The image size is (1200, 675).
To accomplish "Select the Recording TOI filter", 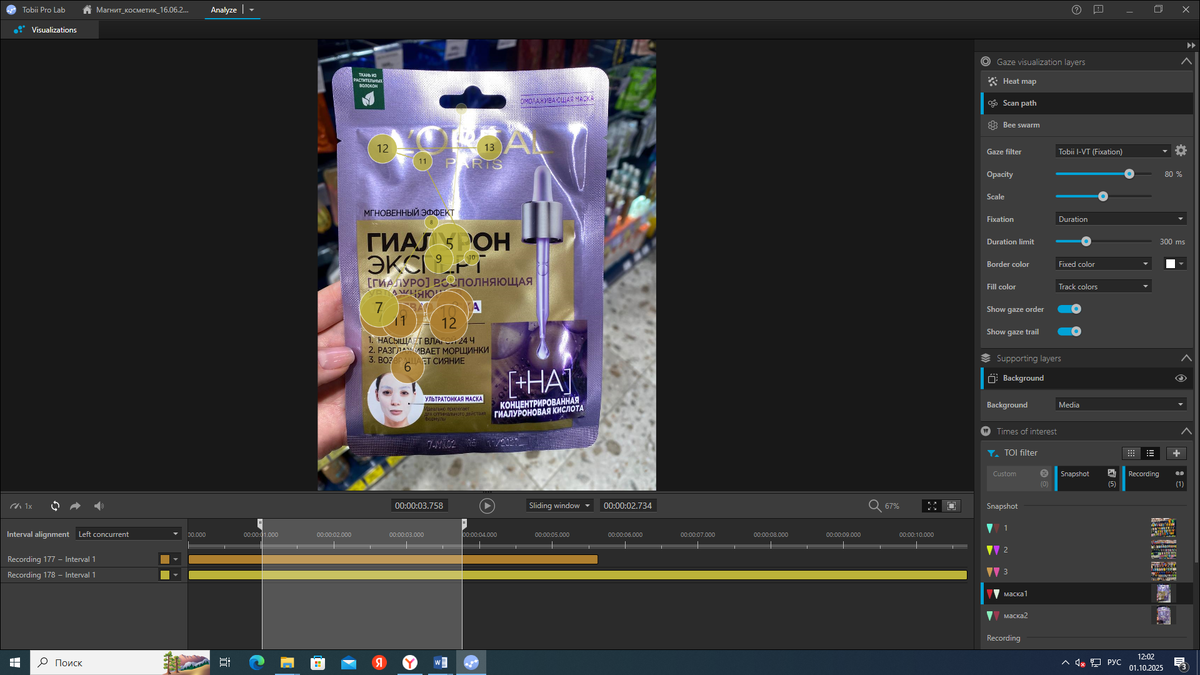I will [1155, 478].
